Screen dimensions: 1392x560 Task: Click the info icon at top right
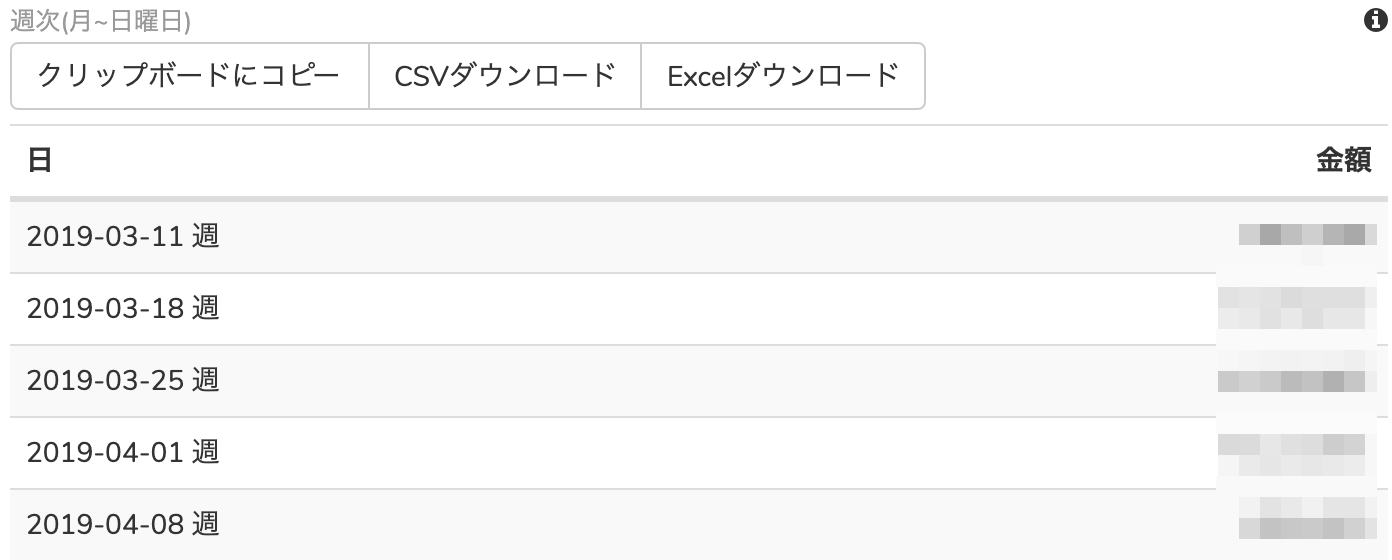1376,21
